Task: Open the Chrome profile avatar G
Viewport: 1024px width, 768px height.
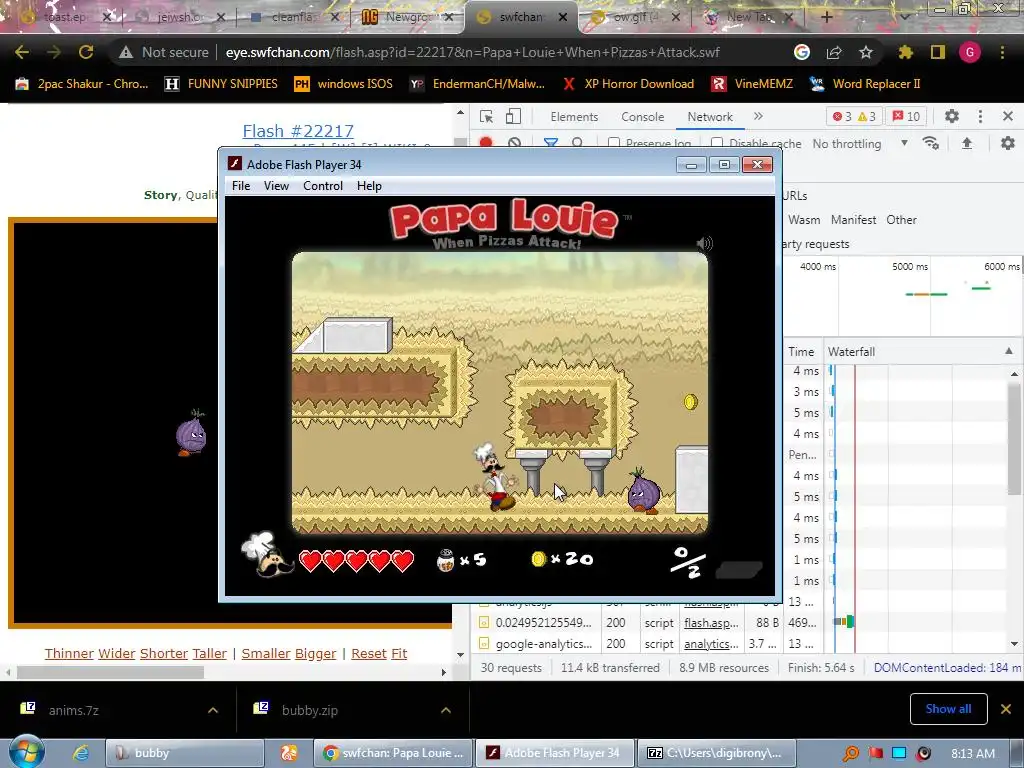Action: pos(969,52)
